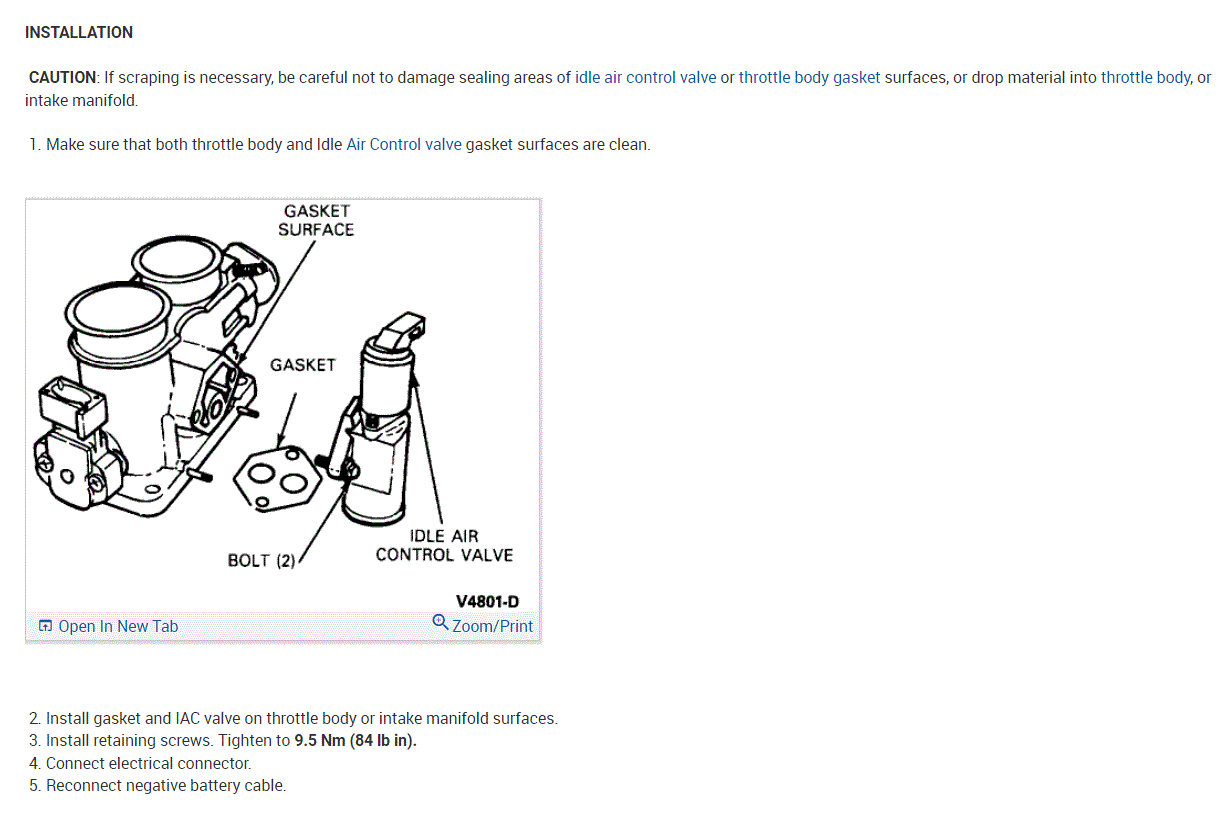This screenshot has width=1232, height=815.
Task: Click the Open In New Tab icon
Action: (45, 626)
